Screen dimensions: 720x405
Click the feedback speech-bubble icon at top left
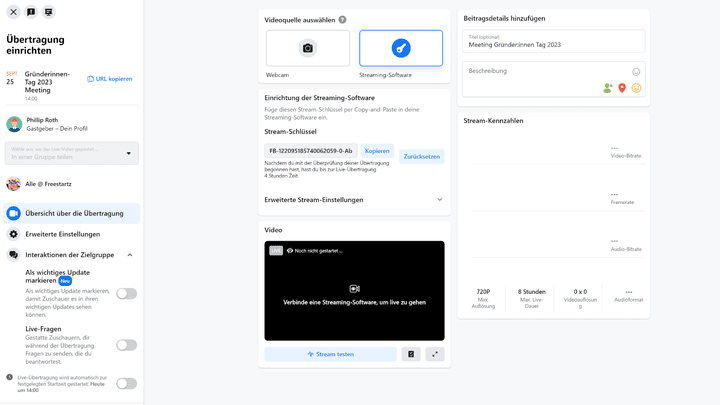point(31,12)
